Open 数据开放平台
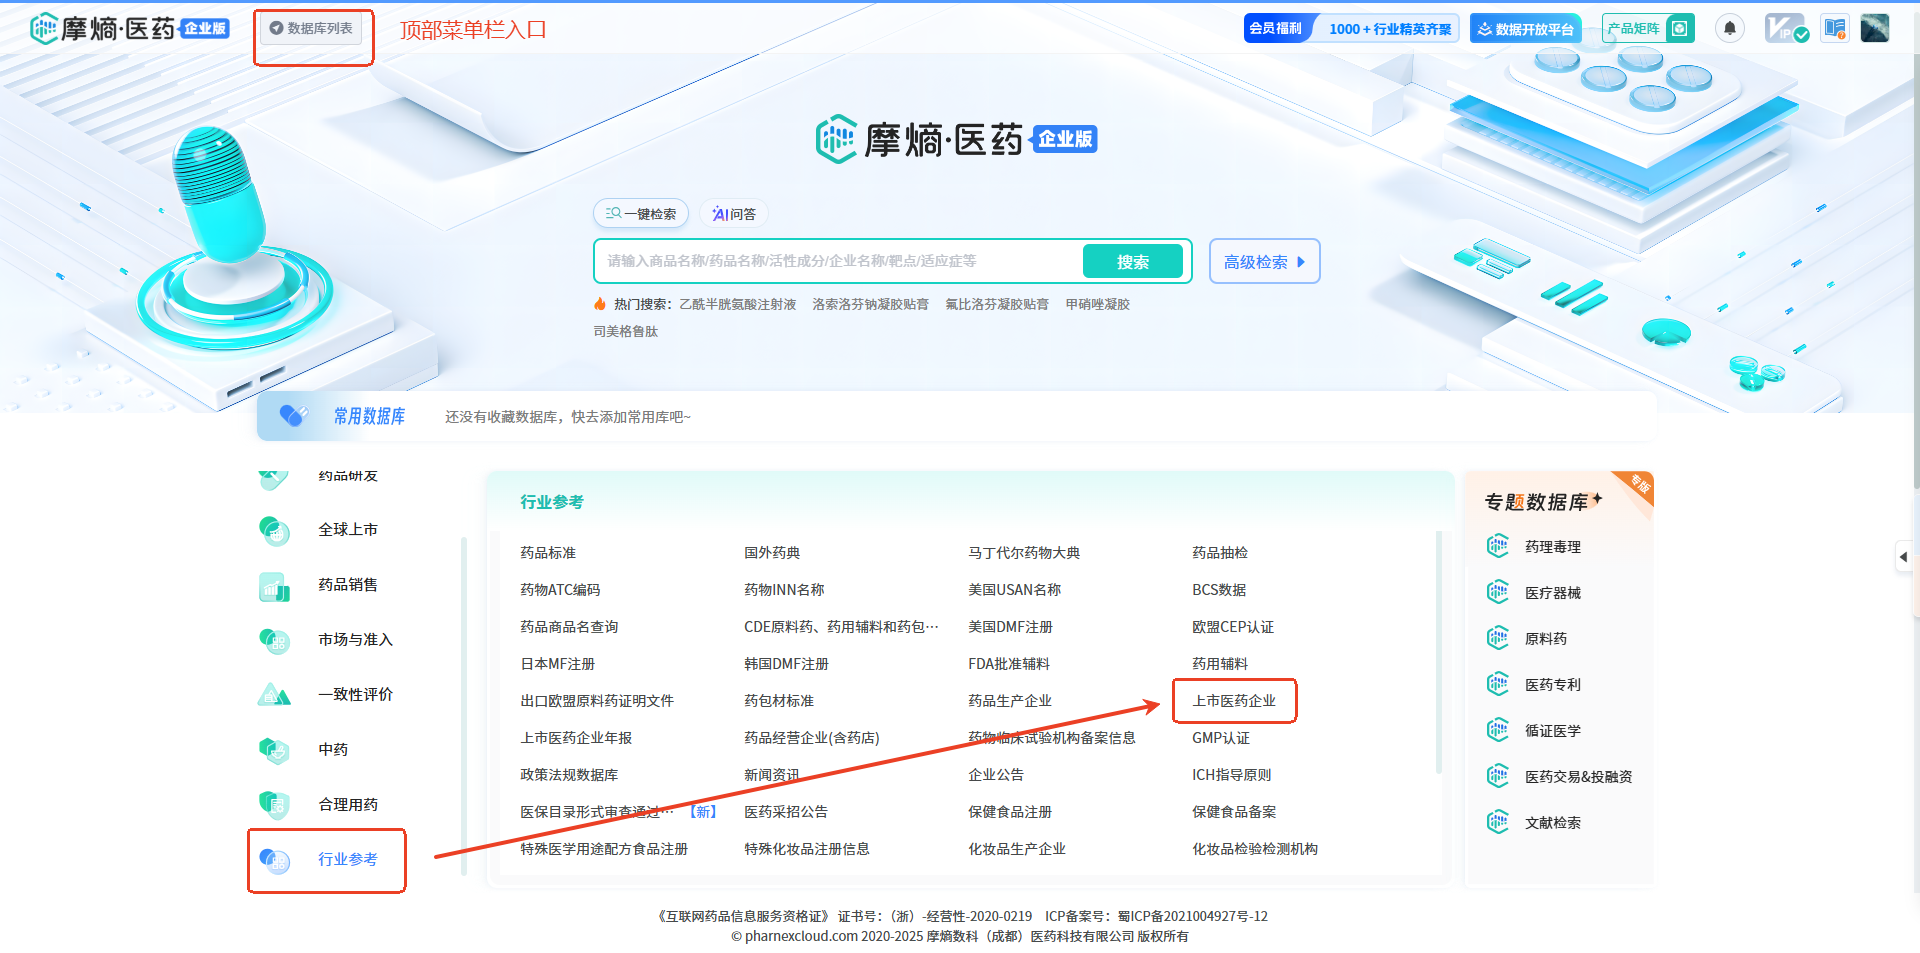Screen dimensions: 1920x953 pyautogui.click(x=1525, y=28)
